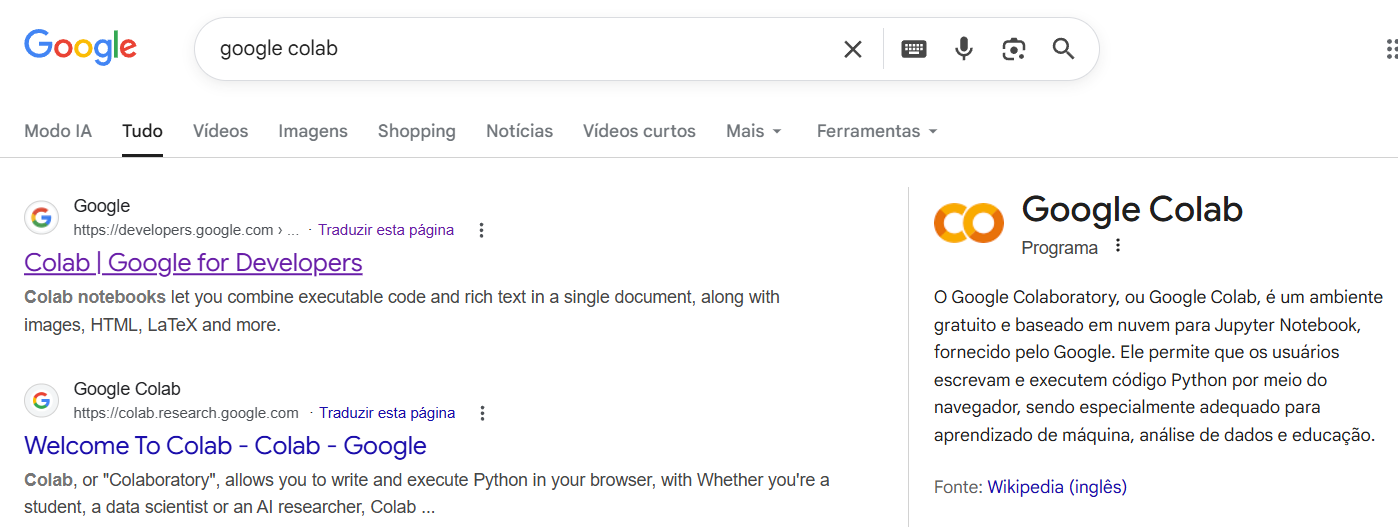Click the Google Colab orange logo
The image size is (1398, 527).
967,222
